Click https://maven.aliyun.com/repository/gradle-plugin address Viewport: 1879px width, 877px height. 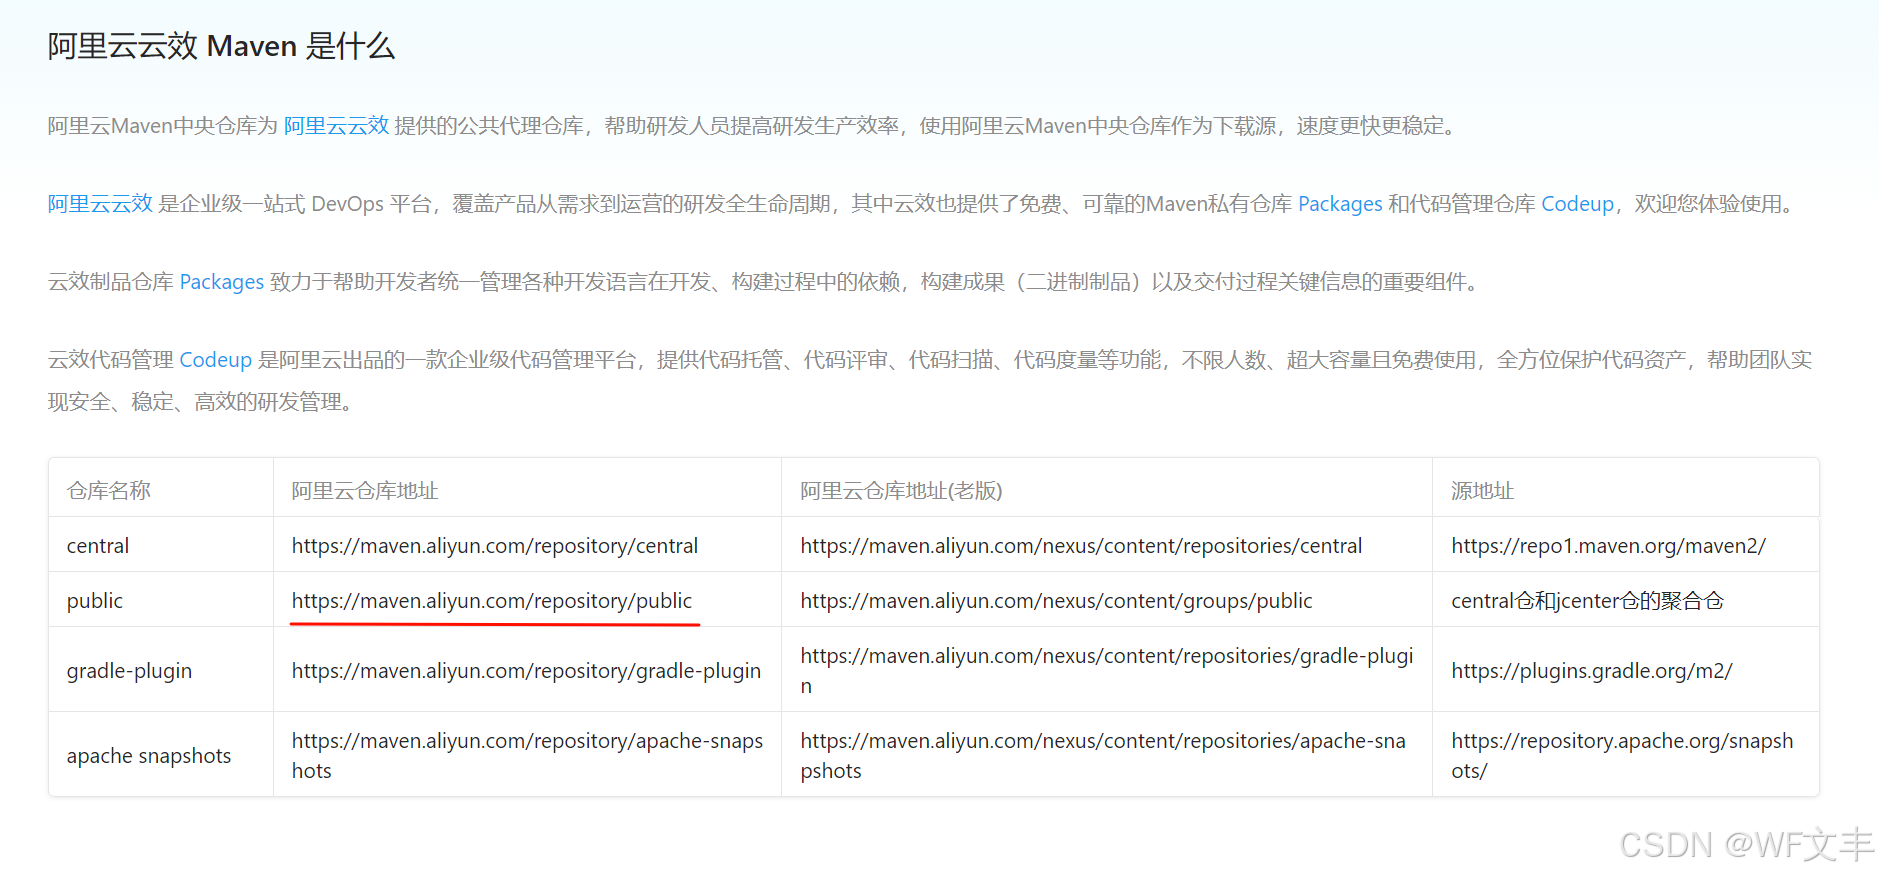pyautogui.click(x=526, y=671)
